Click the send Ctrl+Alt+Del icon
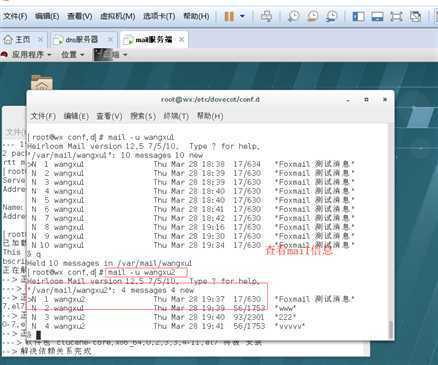 point(266,16)
